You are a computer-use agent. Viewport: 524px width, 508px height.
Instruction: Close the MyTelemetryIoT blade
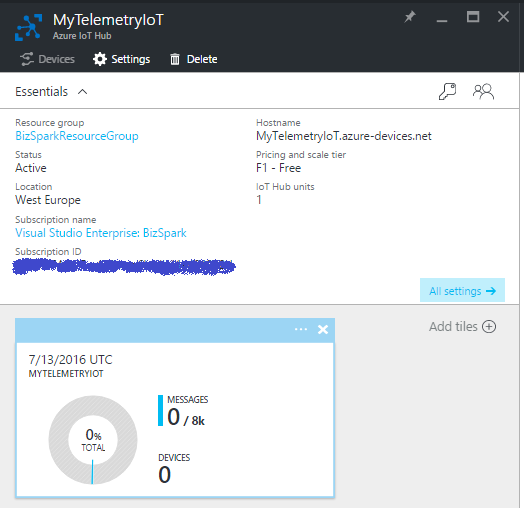(x=503, y=17)
